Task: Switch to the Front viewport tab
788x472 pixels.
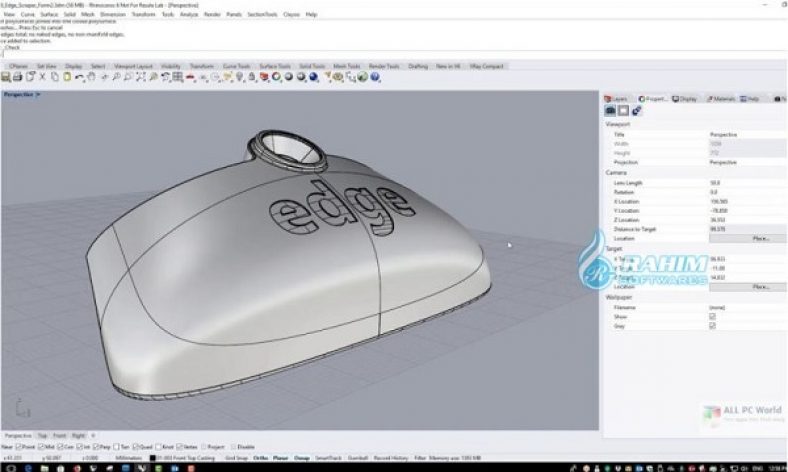Action: click(x=59, y=436)
